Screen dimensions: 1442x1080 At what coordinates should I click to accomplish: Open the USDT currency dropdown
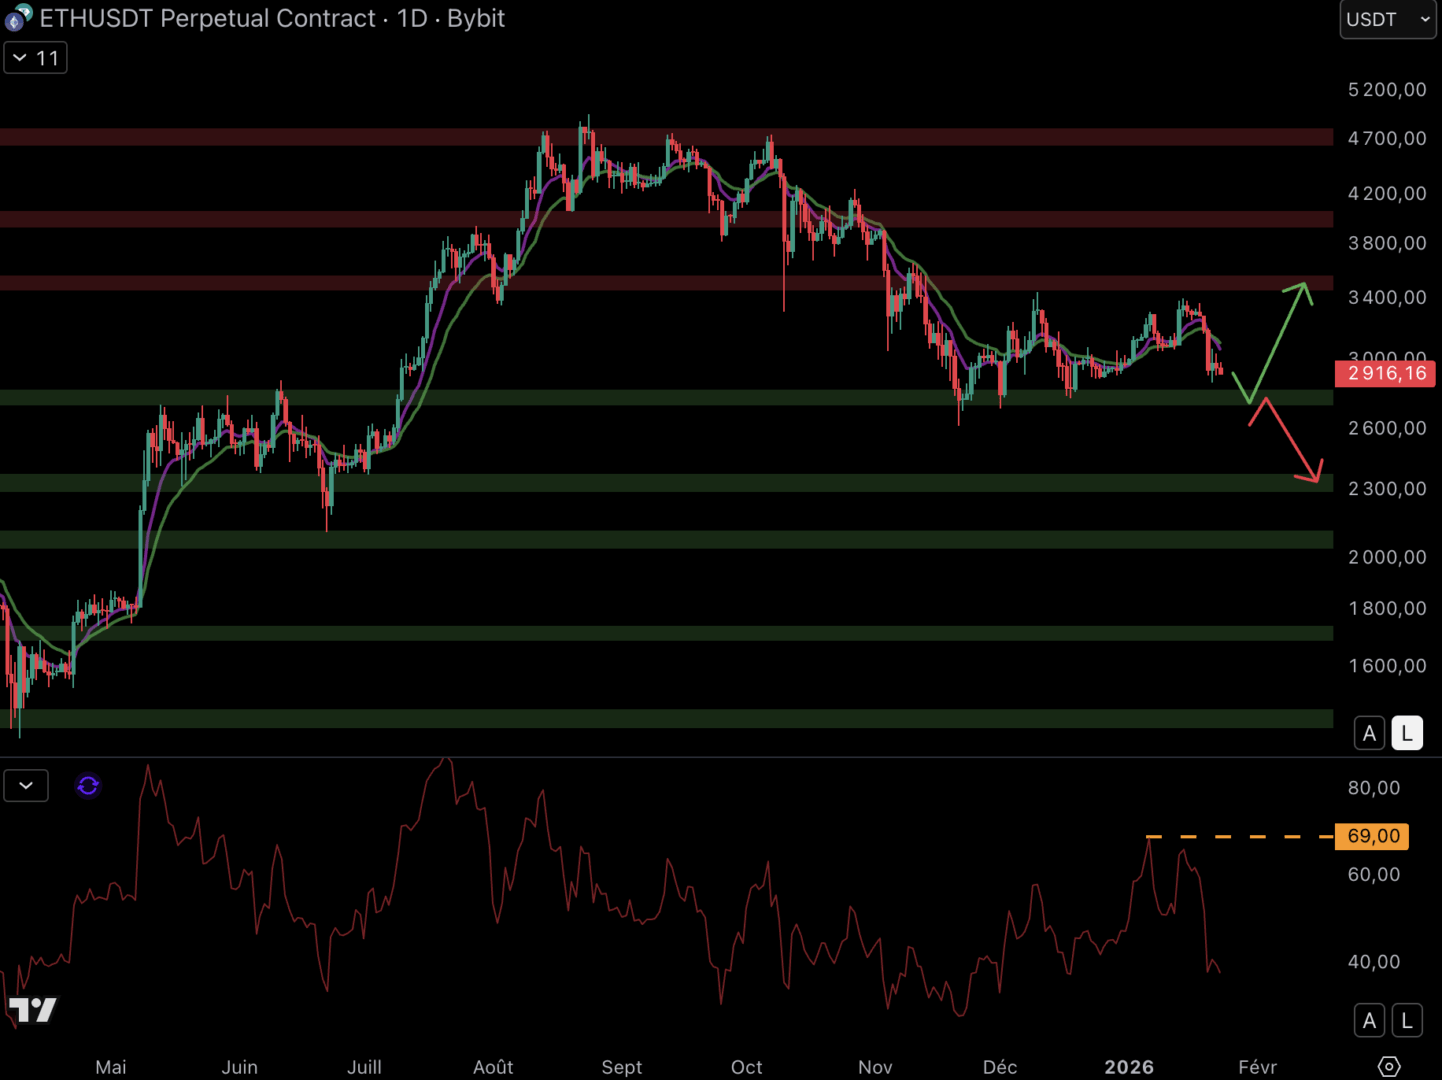[1387, 20]
